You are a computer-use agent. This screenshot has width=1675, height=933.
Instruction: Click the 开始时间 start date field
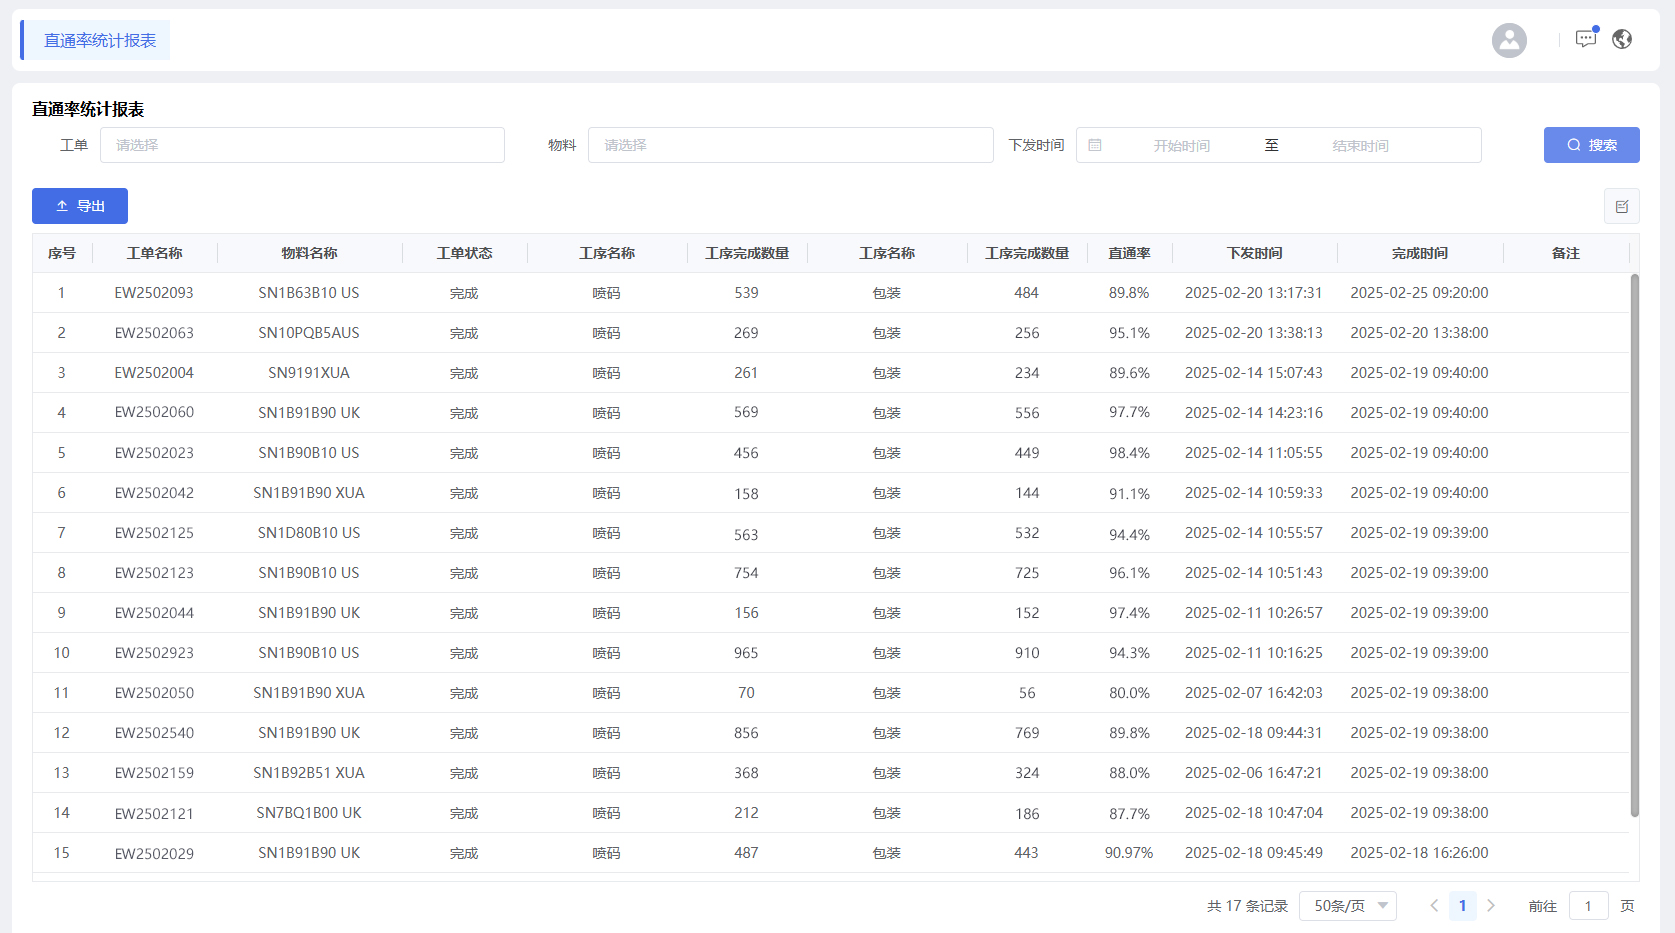(x=1181, y=146)
